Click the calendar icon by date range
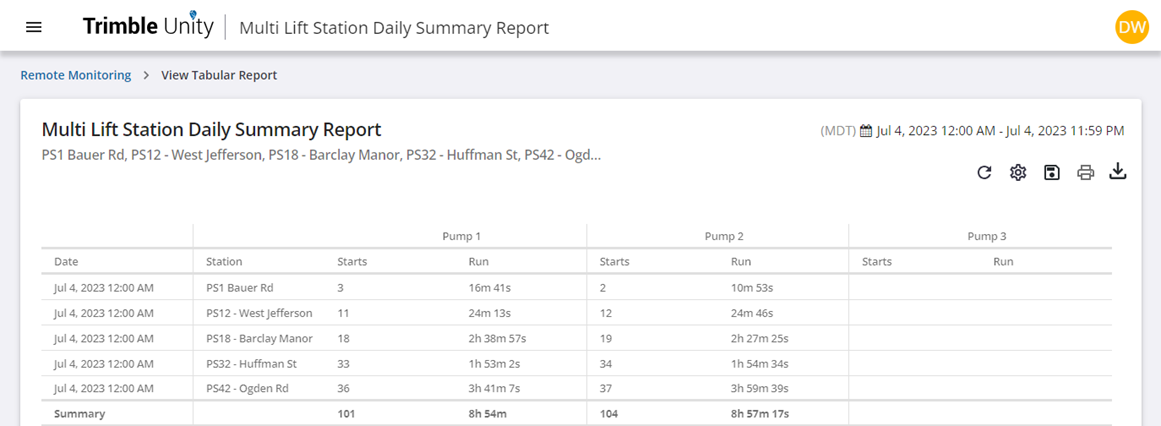Screen dimensions: 1161x426 (x=866, y=131)
